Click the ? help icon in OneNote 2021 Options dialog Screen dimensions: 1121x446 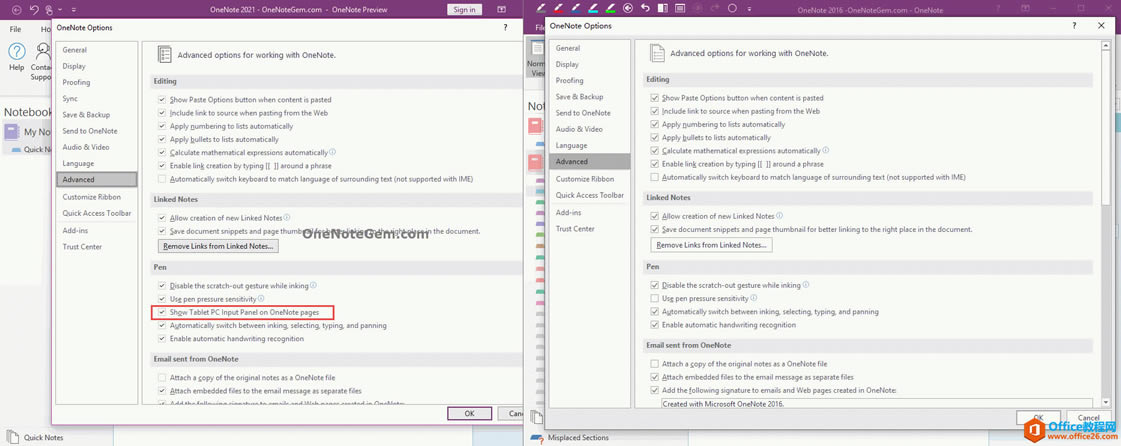pyautogui.click(x=505, y=28)
